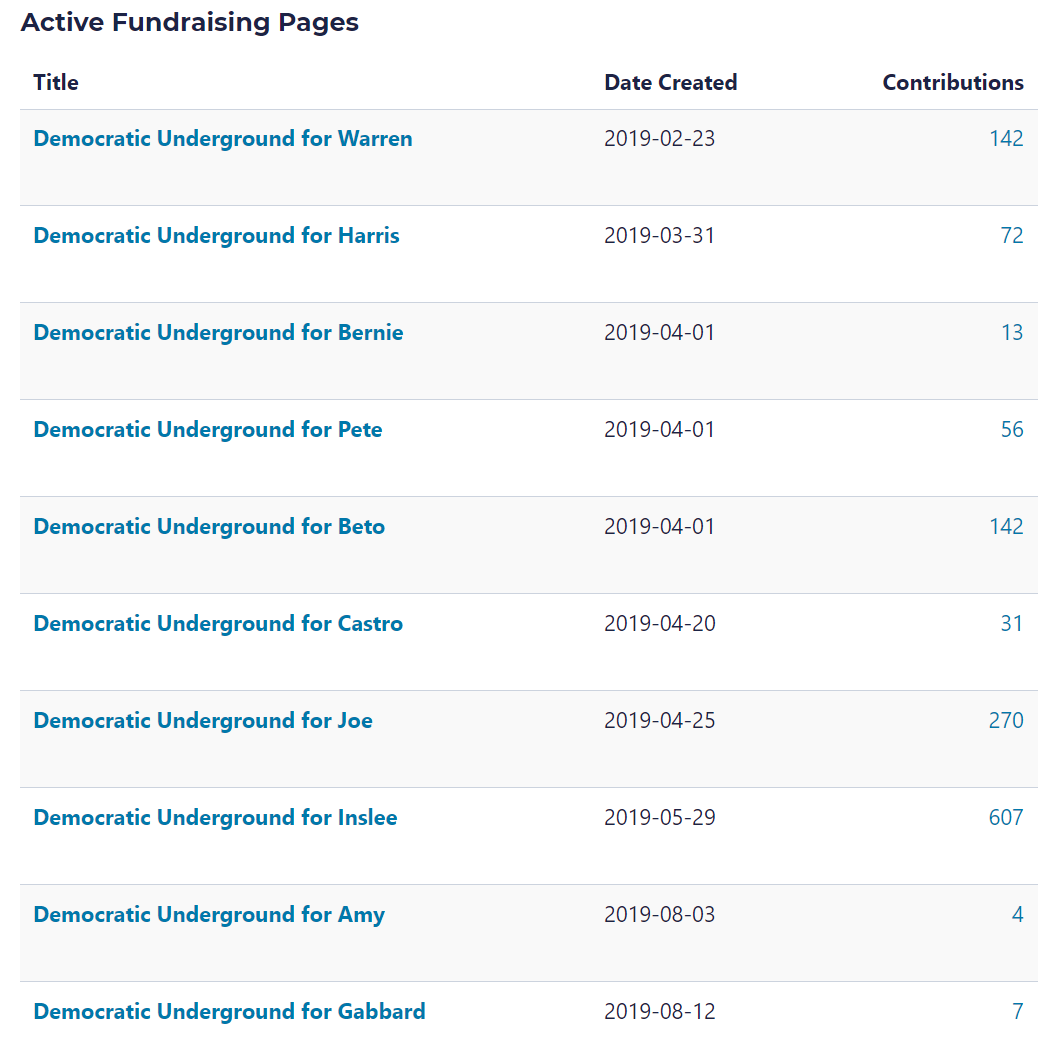Open Democratic Underground for Beto page

click(x=209, y=527)
